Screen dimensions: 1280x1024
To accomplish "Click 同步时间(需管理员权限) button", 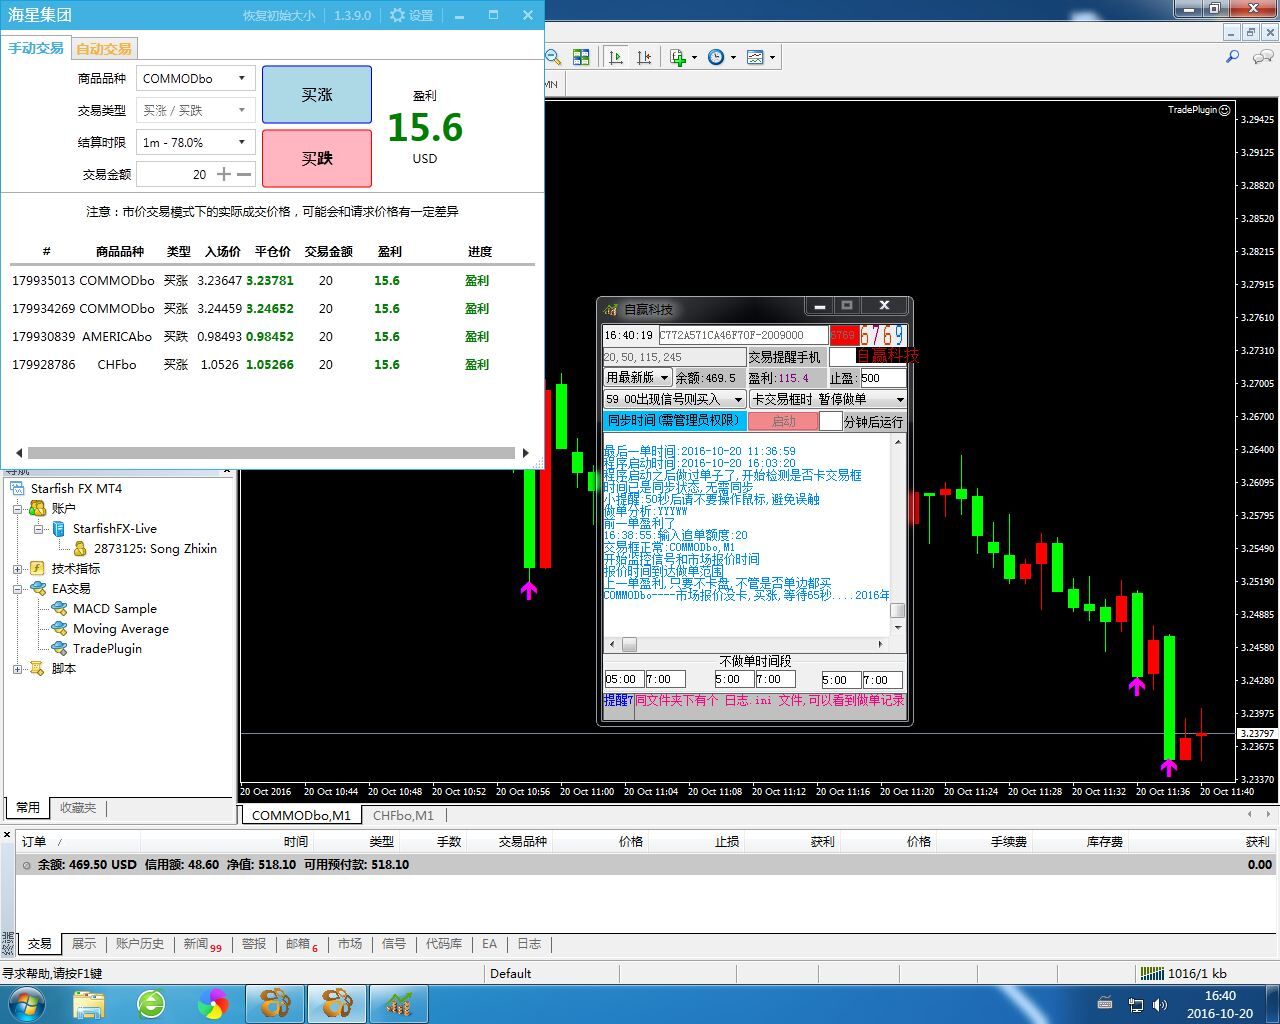I will [x=674, y=421].
